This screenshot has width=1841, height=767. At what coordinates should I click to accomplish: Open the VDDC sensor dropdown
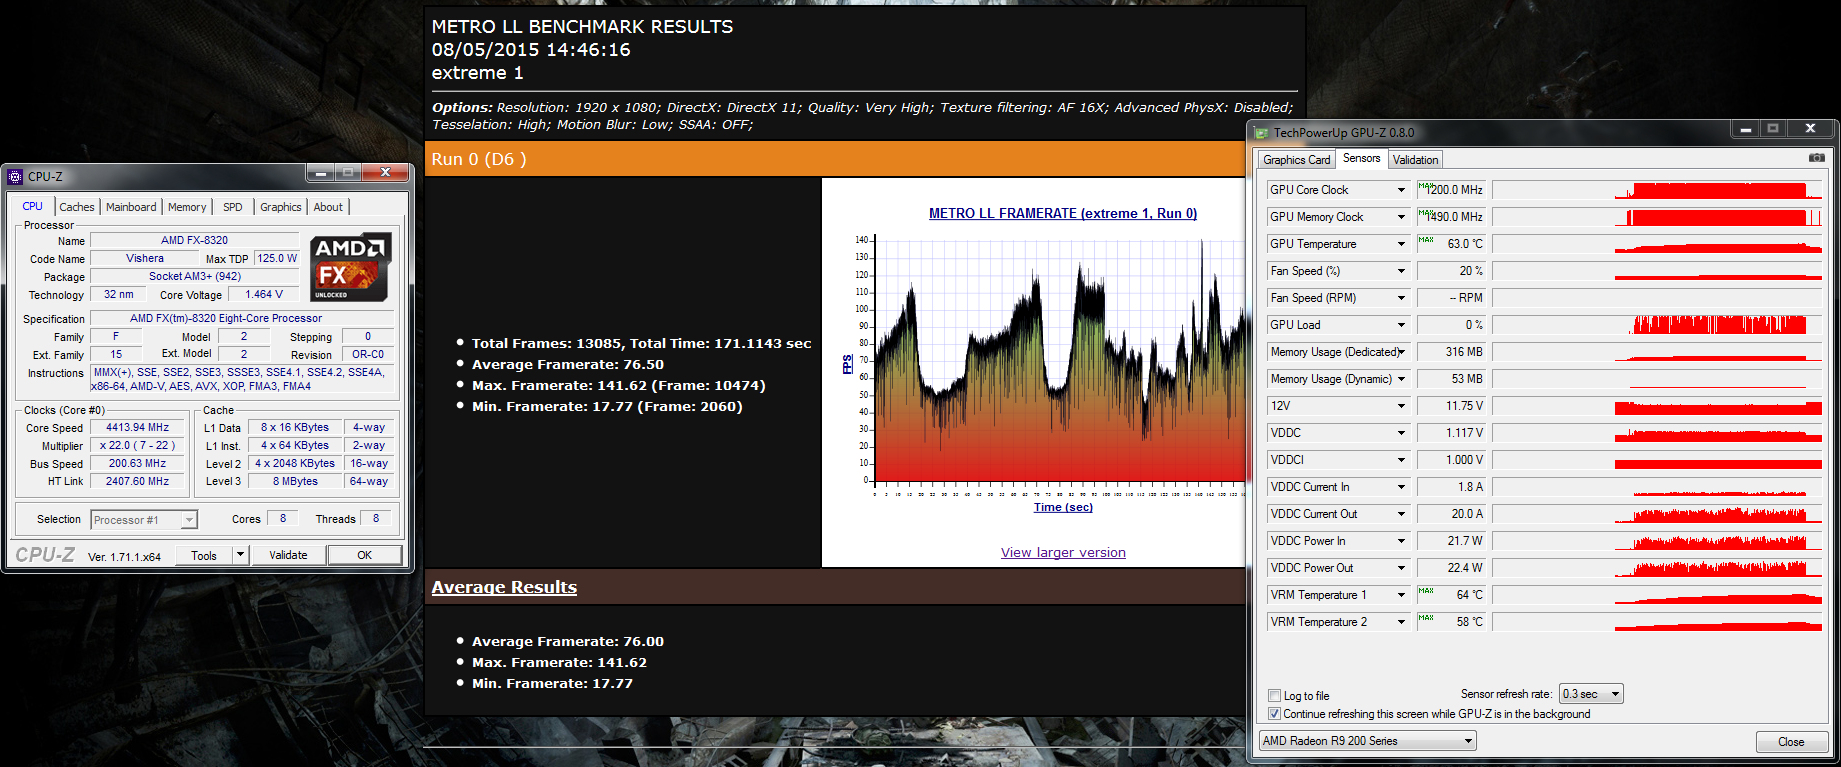1401,433
